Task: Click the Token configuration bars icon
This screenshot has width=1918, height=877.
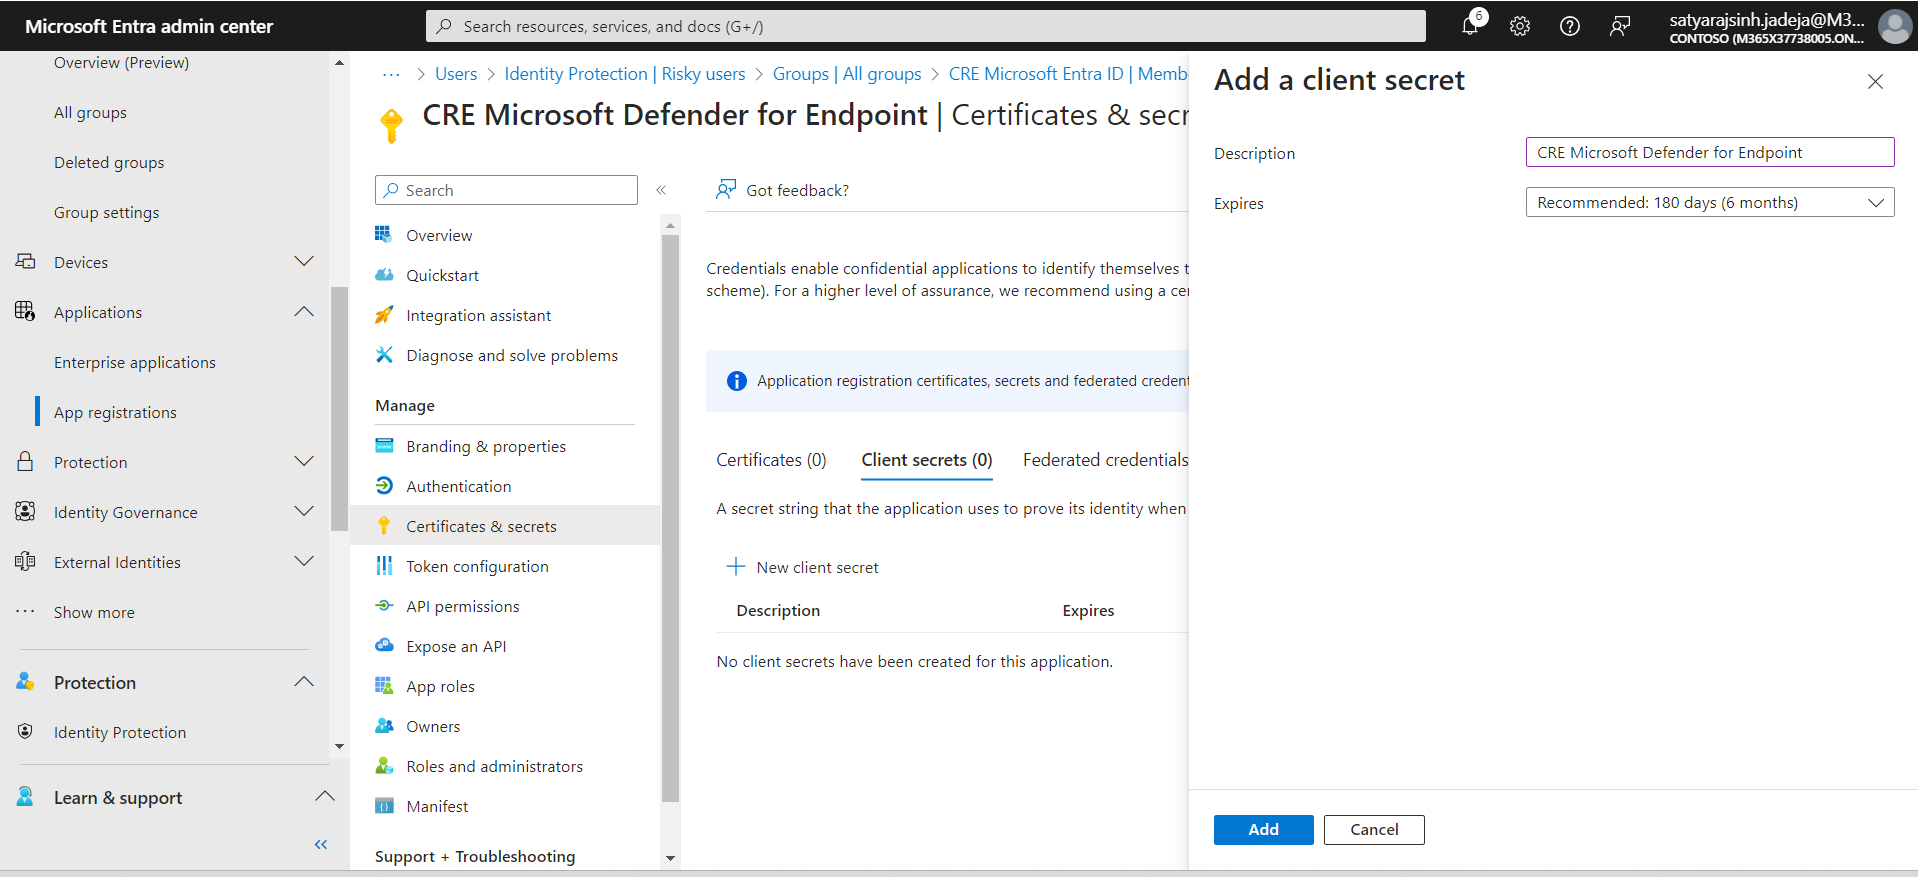Action: [384, 566]
